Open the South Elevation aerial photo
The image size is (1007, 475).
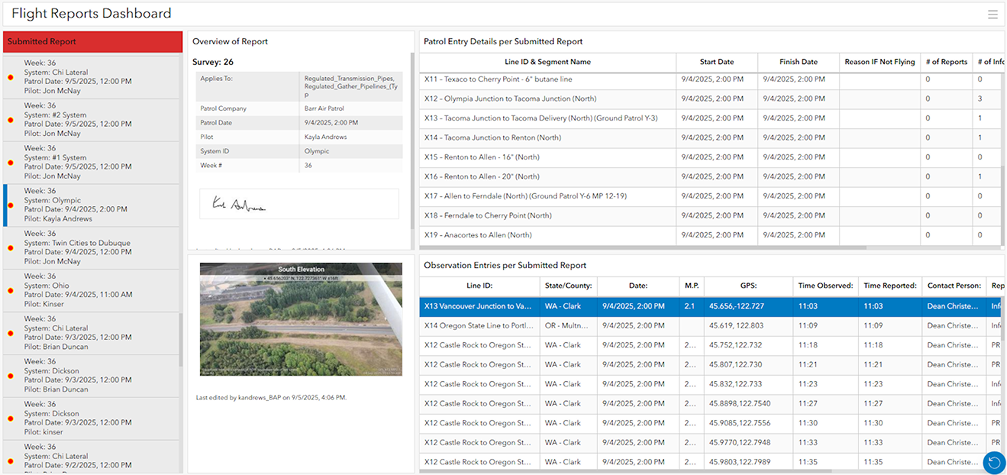pyautogui.click(x=301, y=319)
